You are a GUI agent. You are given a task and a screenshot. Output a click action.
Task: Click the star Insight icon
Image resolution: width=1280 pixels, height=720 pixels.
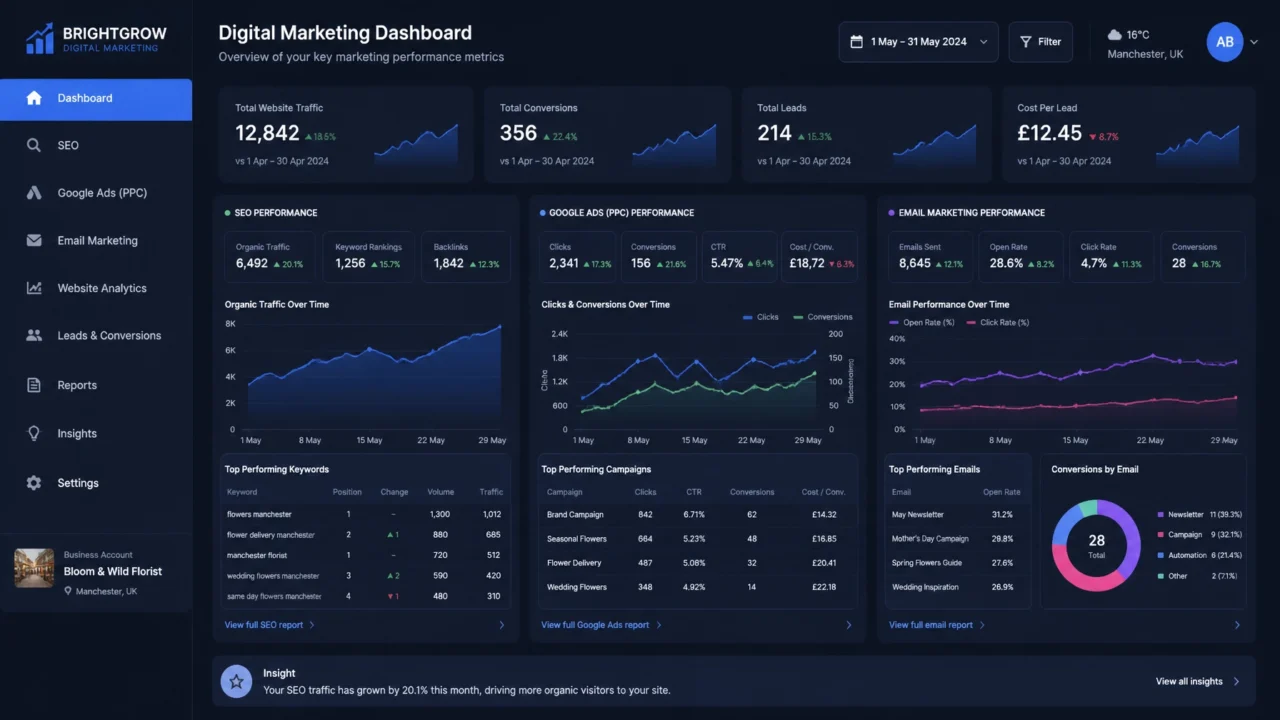[236, 682]
